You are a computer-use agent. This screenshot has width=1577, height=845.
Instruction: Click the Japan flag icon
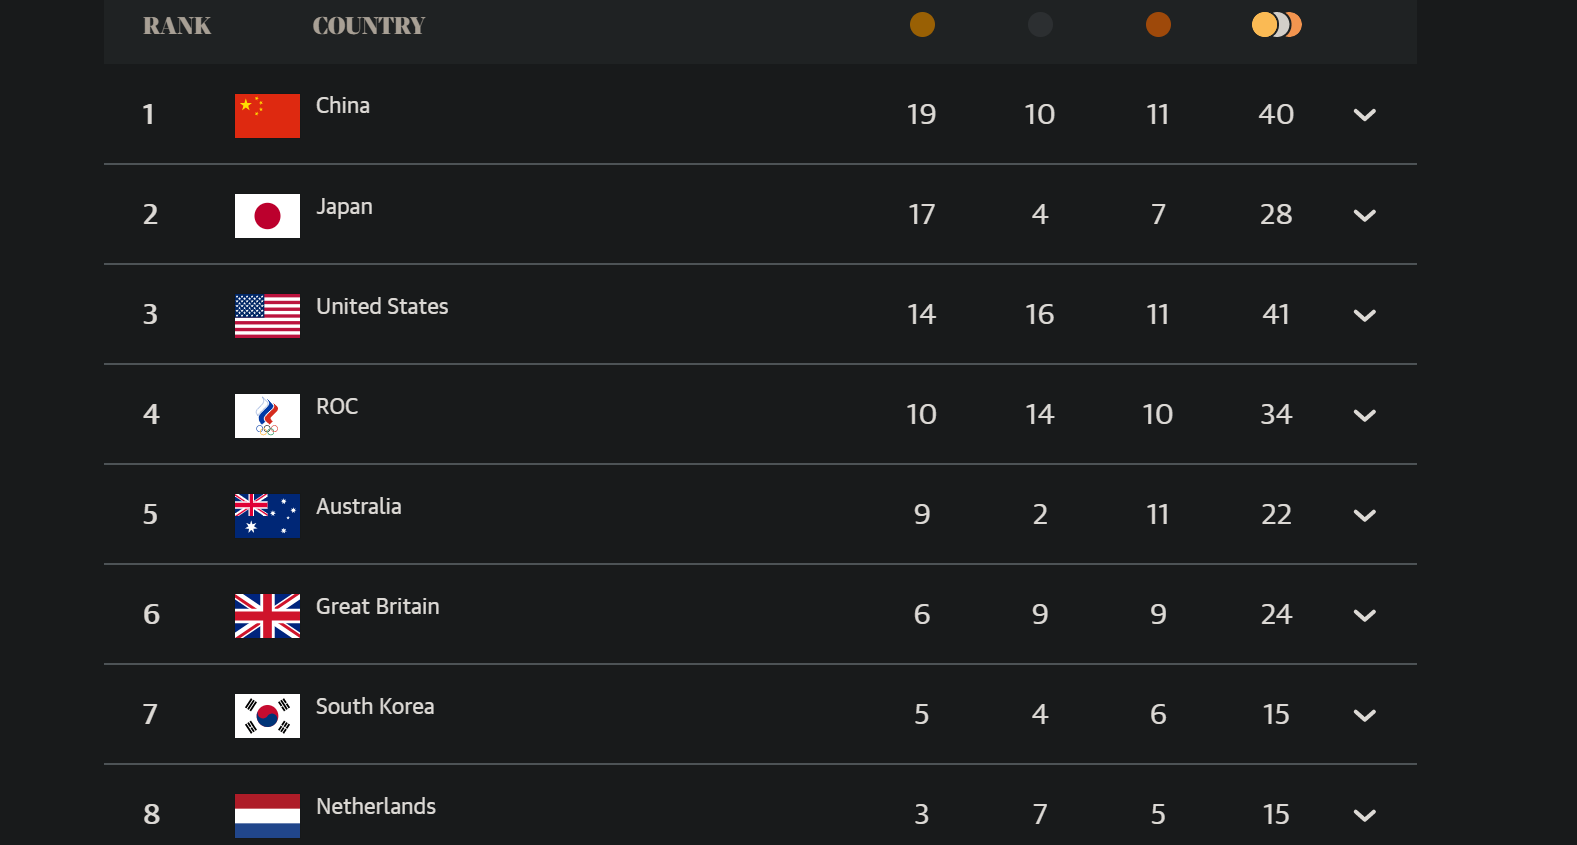tap(267, 216)
